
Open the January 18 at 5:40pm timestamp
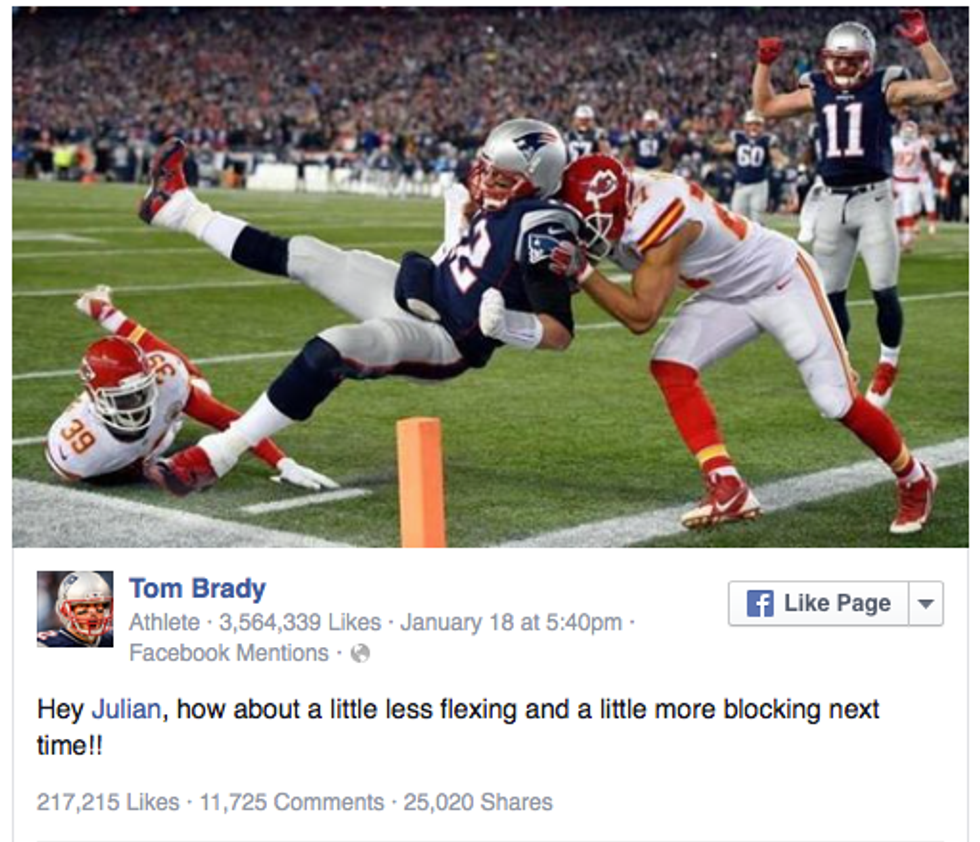click(511, 622)
